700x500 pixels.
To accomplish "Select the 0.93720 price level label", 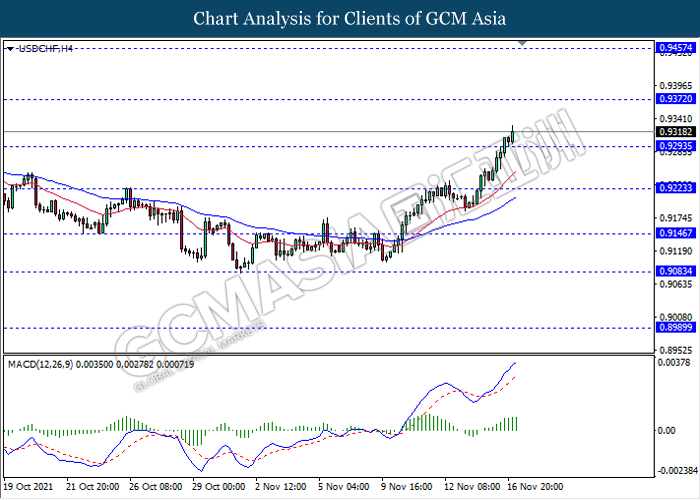I will coord(675,99).
